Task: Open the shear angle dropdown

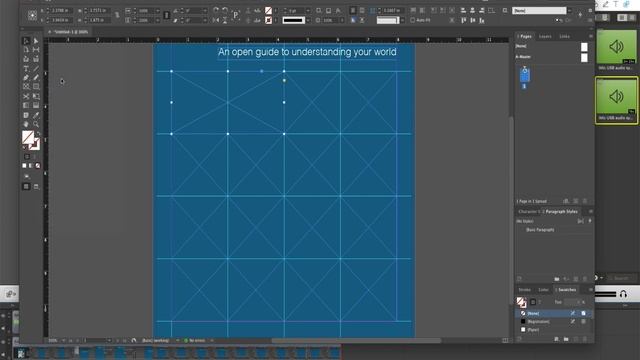Action: click(205, 20)
